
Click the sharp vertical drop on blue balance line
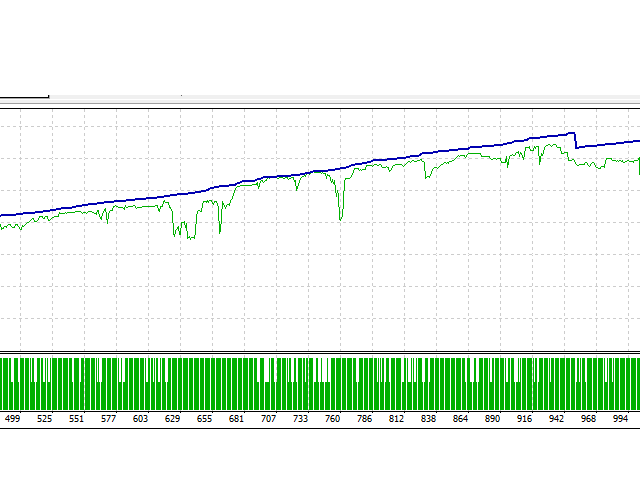tap(575, 140)
